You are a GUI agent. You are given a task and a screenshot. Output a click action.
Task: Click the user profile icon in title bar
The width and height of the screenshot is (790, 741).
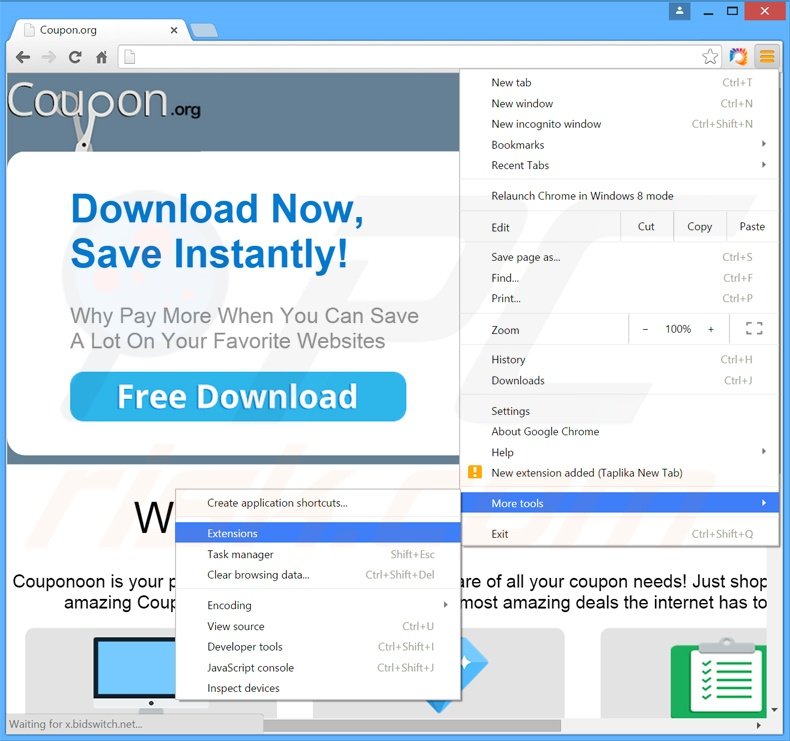[x=679, y=11]
